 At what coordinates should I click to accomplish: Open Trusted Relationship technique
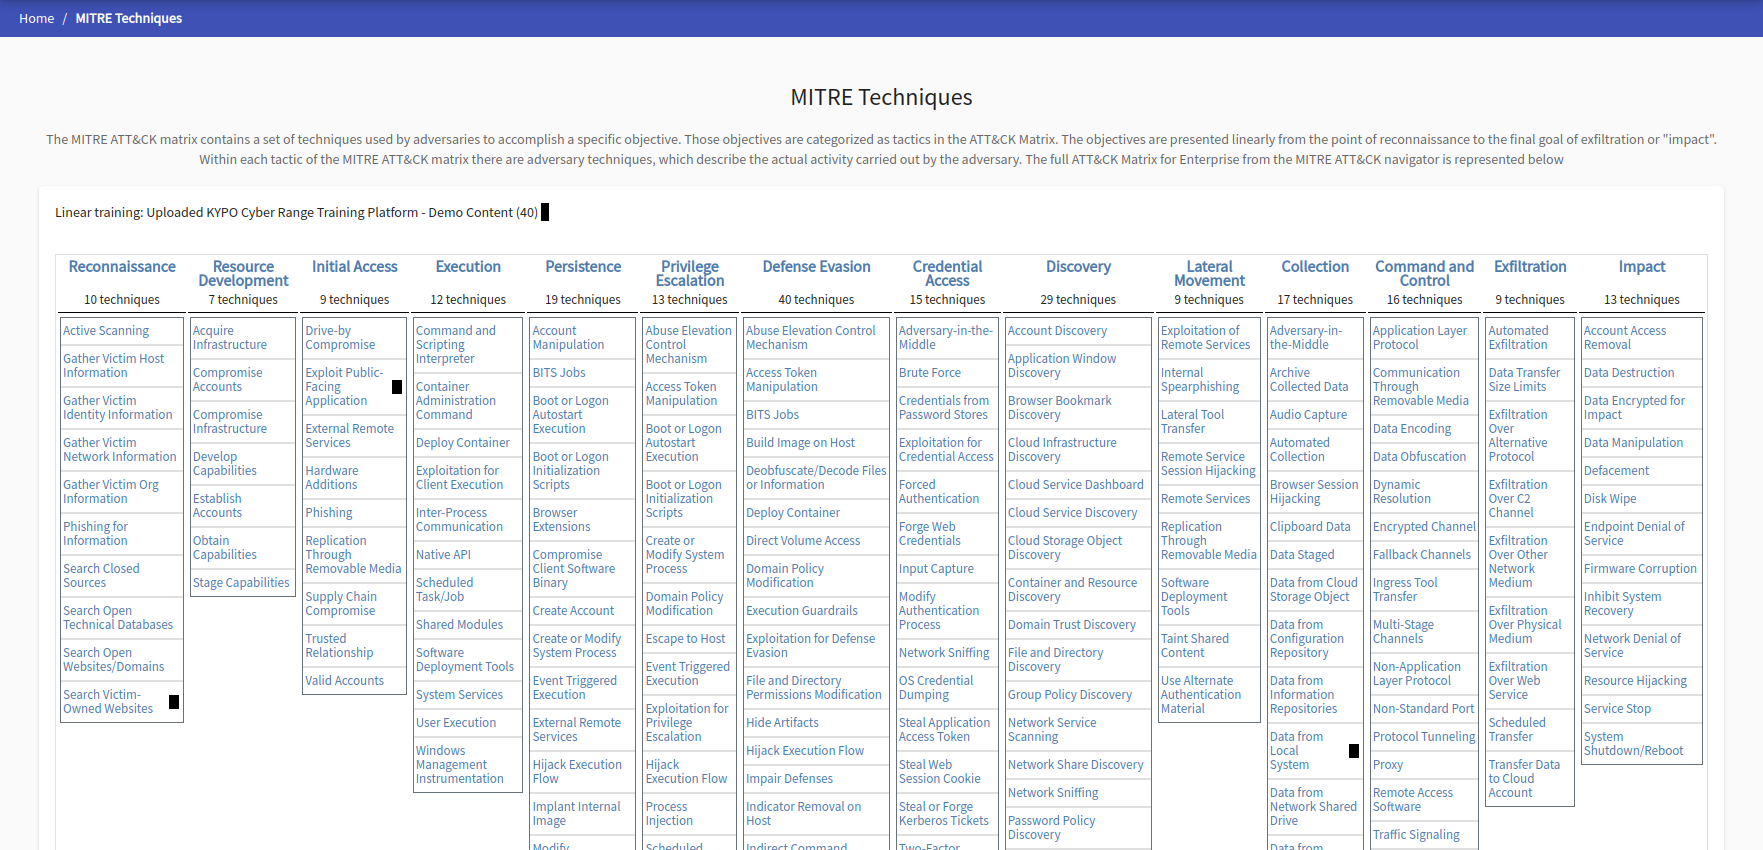pos(339,646)
